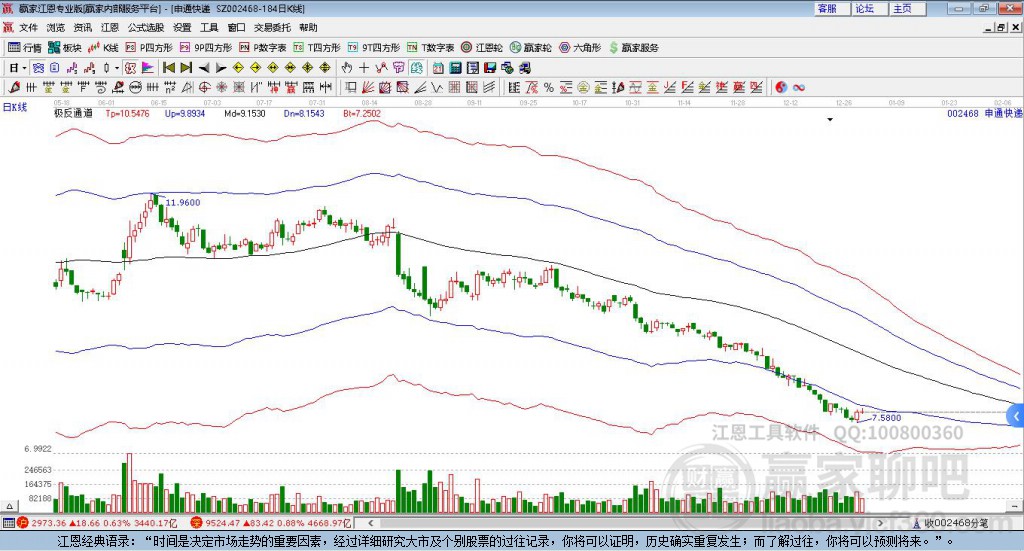Expand the candlestick style dropdown arrow
This screenshot has height=551, width=1024.
point(117,68)
